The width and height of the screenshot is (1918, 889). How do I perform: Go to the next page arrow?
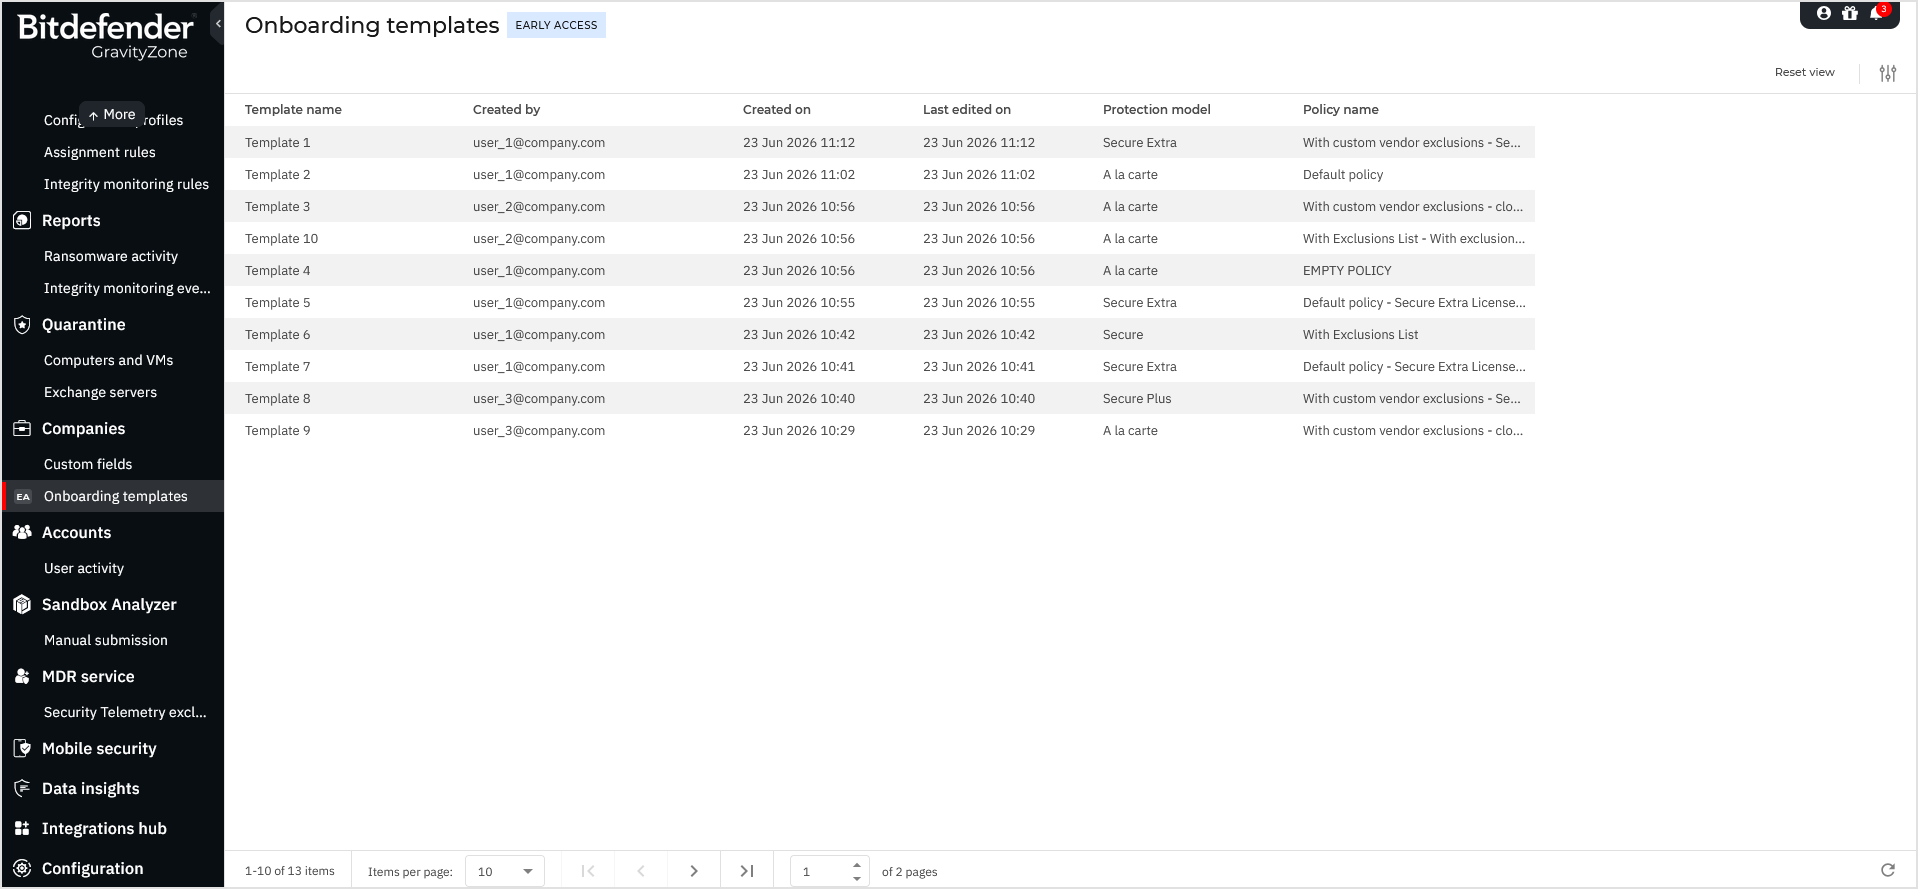pos(694,871)
